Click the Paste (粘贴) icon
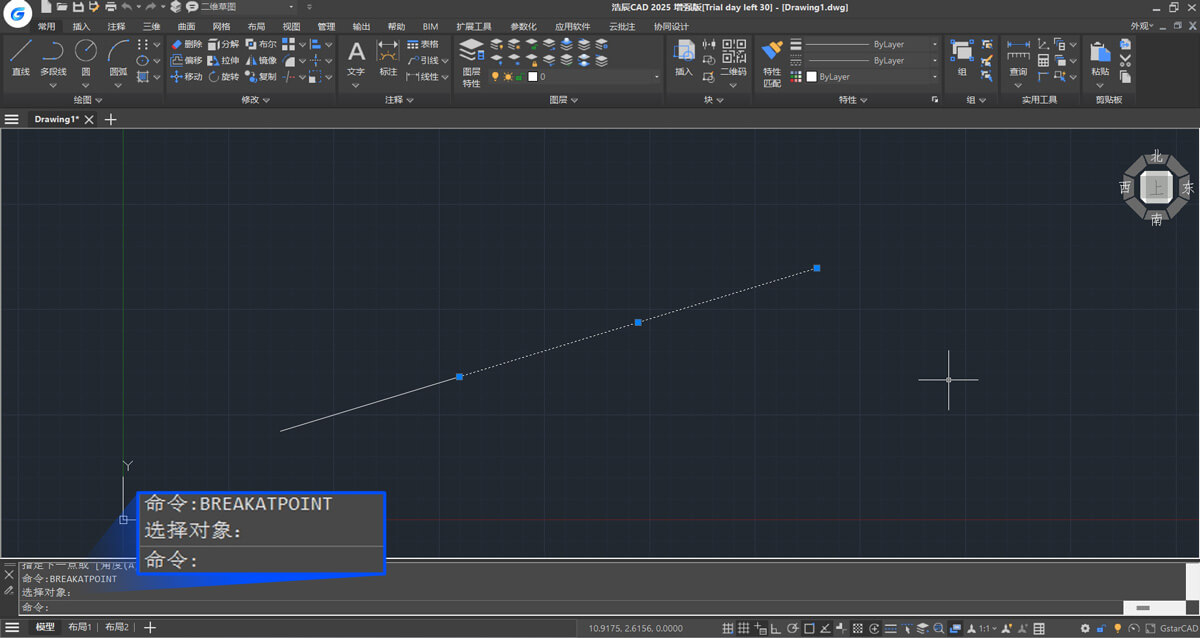Viewport: 1200px width, 638px height. pyautogui.click(x=1100, y=58)
